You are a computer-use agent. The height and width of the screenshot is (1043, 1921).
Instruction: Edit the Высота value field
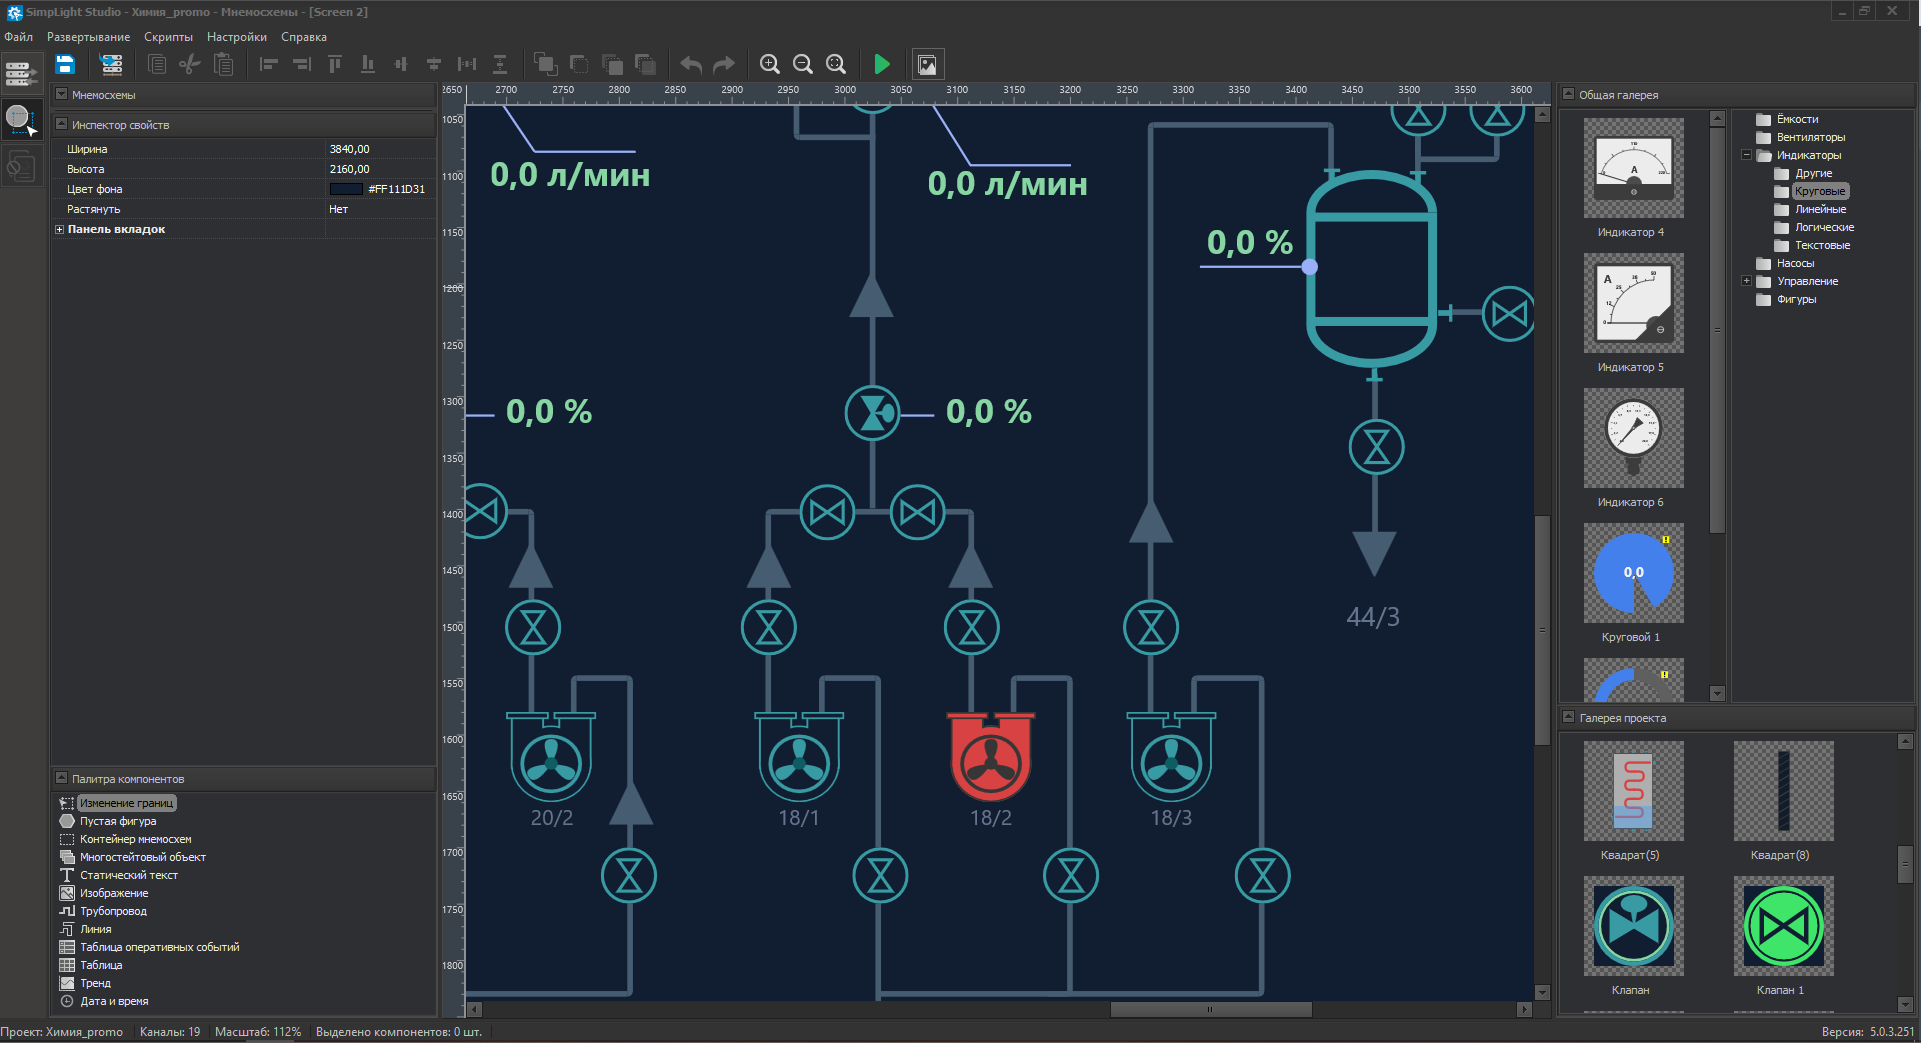(380, 169)
